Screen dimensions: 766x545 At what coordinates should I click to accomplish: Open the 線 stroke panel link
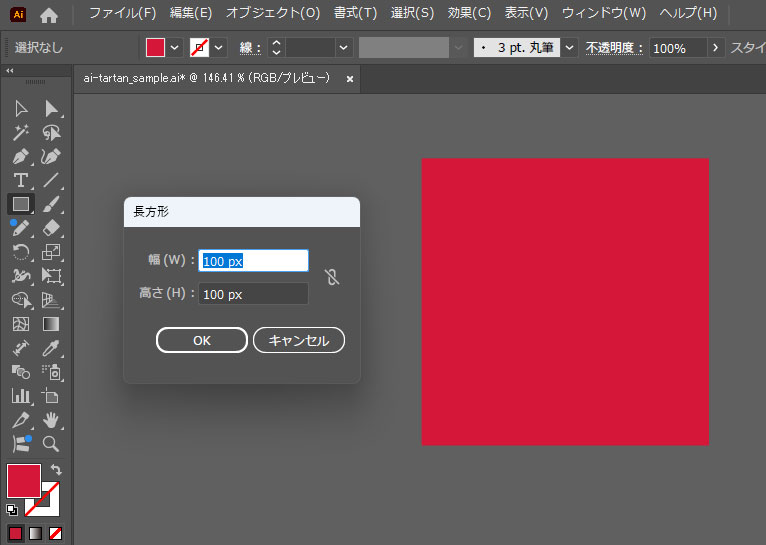tap(250, 48)
